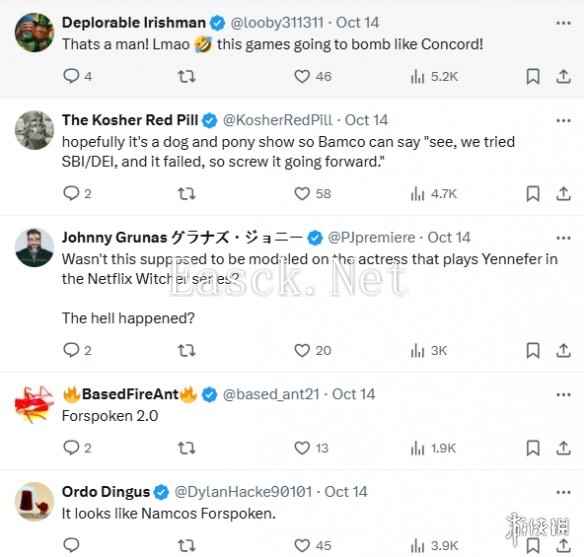Image resolution: width=584 pixels, height=557 pixels.
Task: Like Johnny Grunas's tweet
Action: tap(302, 350)
